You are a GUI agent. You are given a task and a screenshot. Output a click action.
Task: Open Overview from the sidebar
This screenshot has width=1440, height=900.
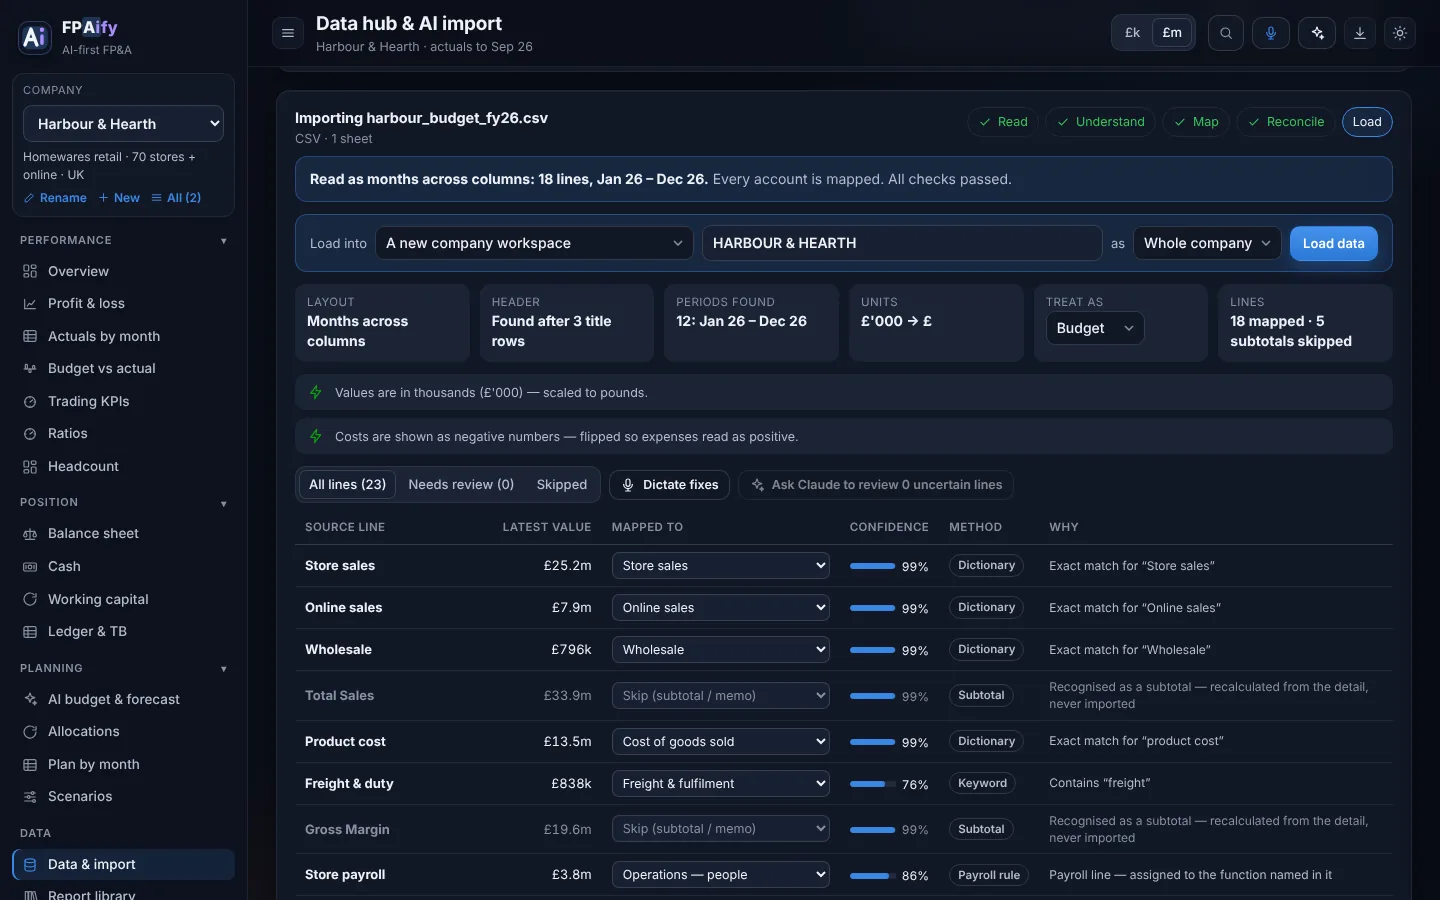[123, 271]
